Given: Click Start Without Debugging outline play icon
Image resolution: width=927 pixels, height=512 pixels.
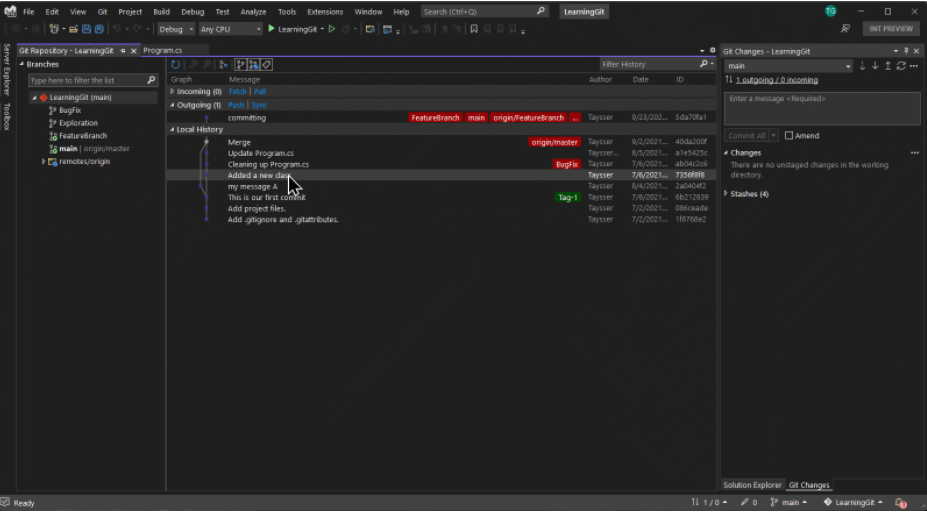Looking at the screenshot, I should click(x=332, y=29).
